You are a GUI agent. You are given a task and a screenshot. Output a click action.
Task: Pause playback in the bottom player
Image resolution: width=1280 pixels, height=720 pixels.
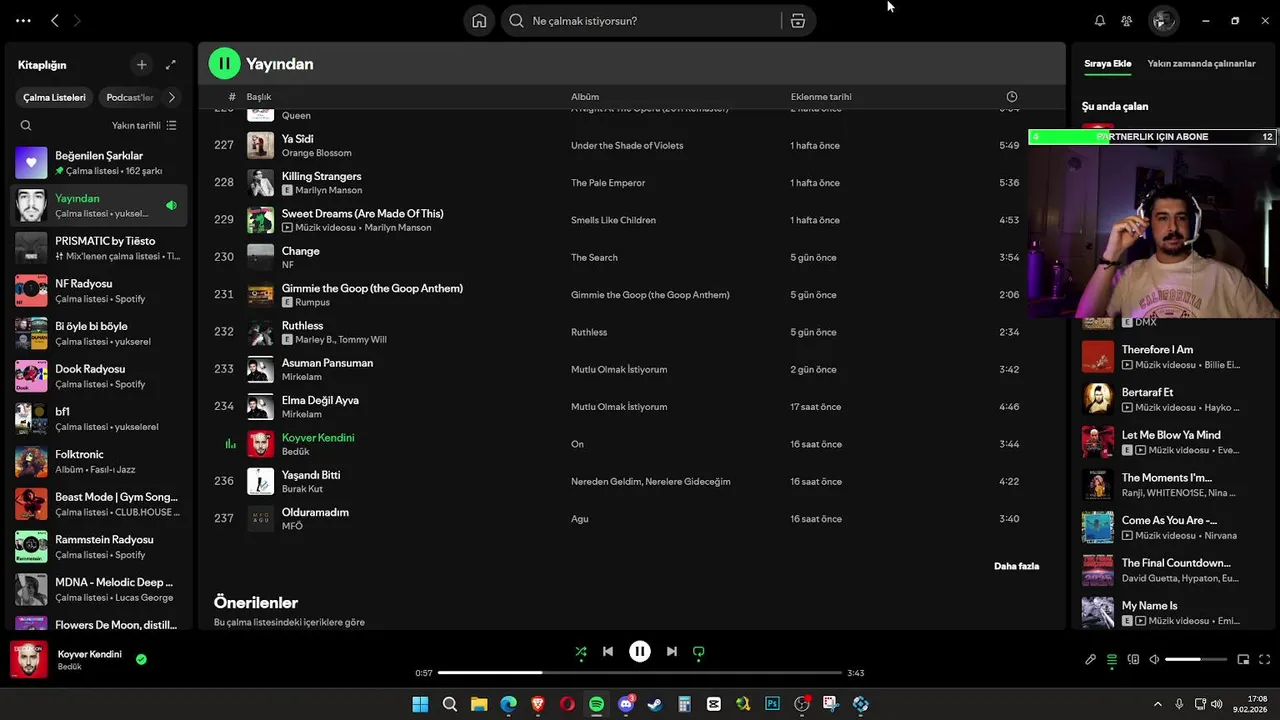640,652
